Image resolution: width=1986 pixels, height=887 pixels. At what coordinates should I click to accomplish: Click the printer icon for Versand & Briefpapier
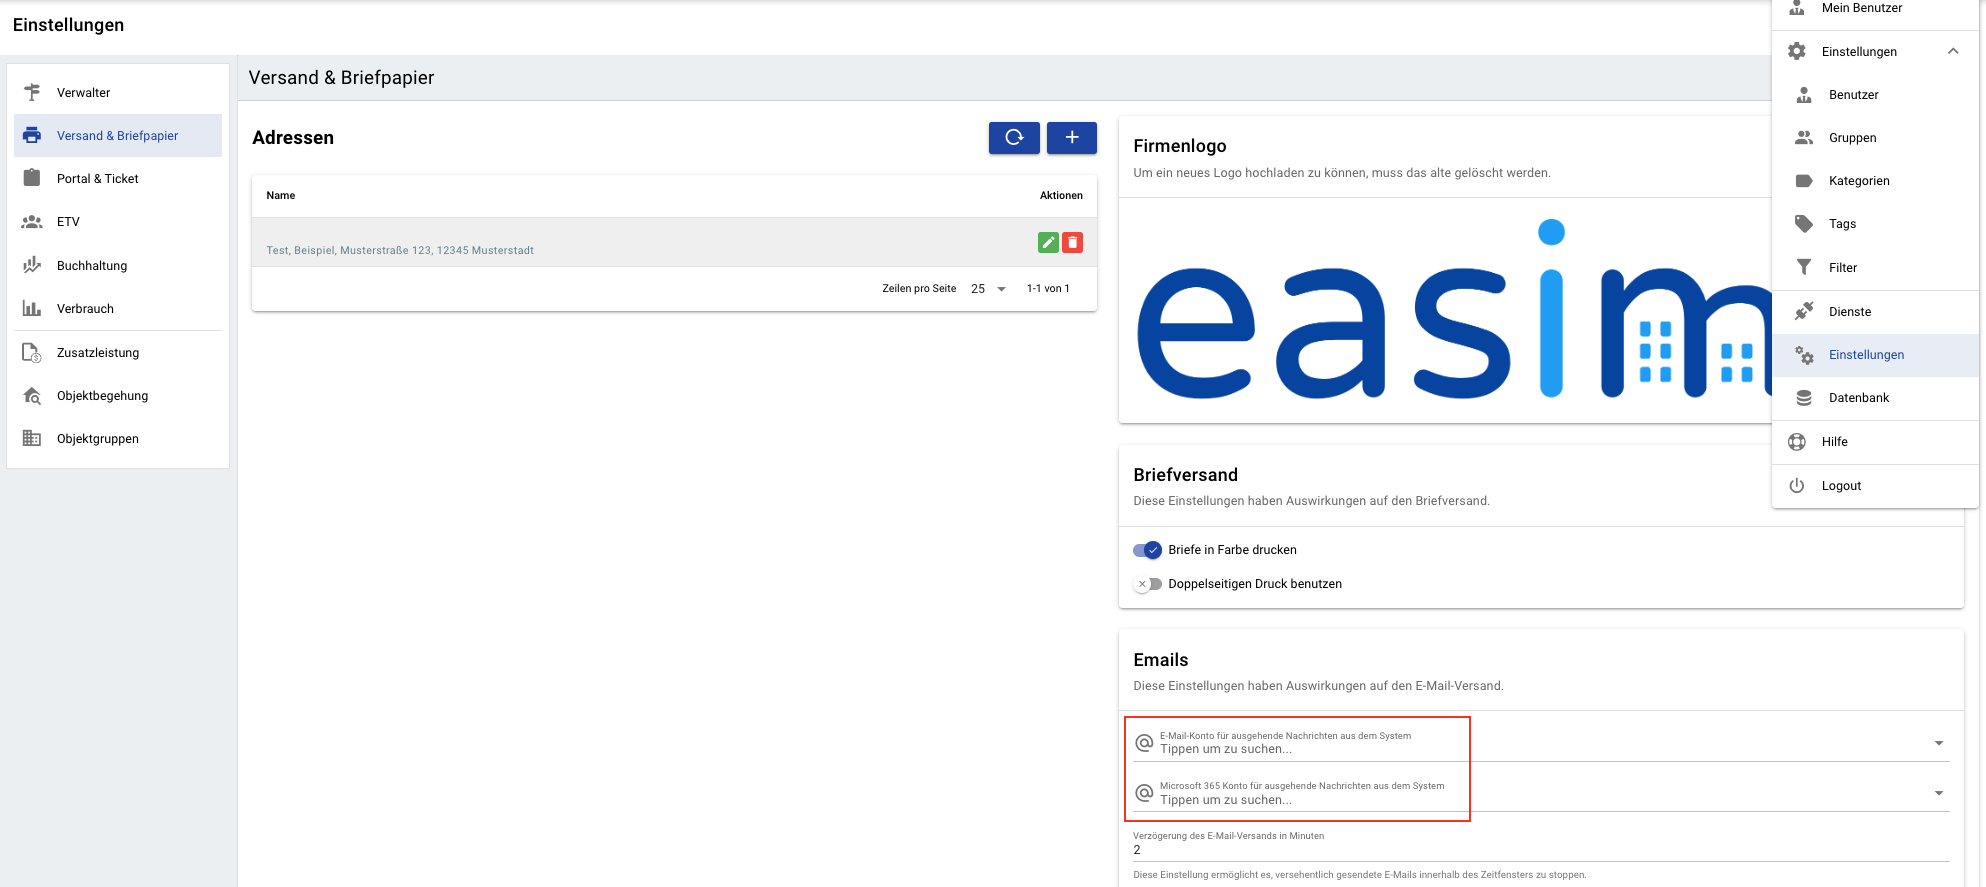coord(32,135)
